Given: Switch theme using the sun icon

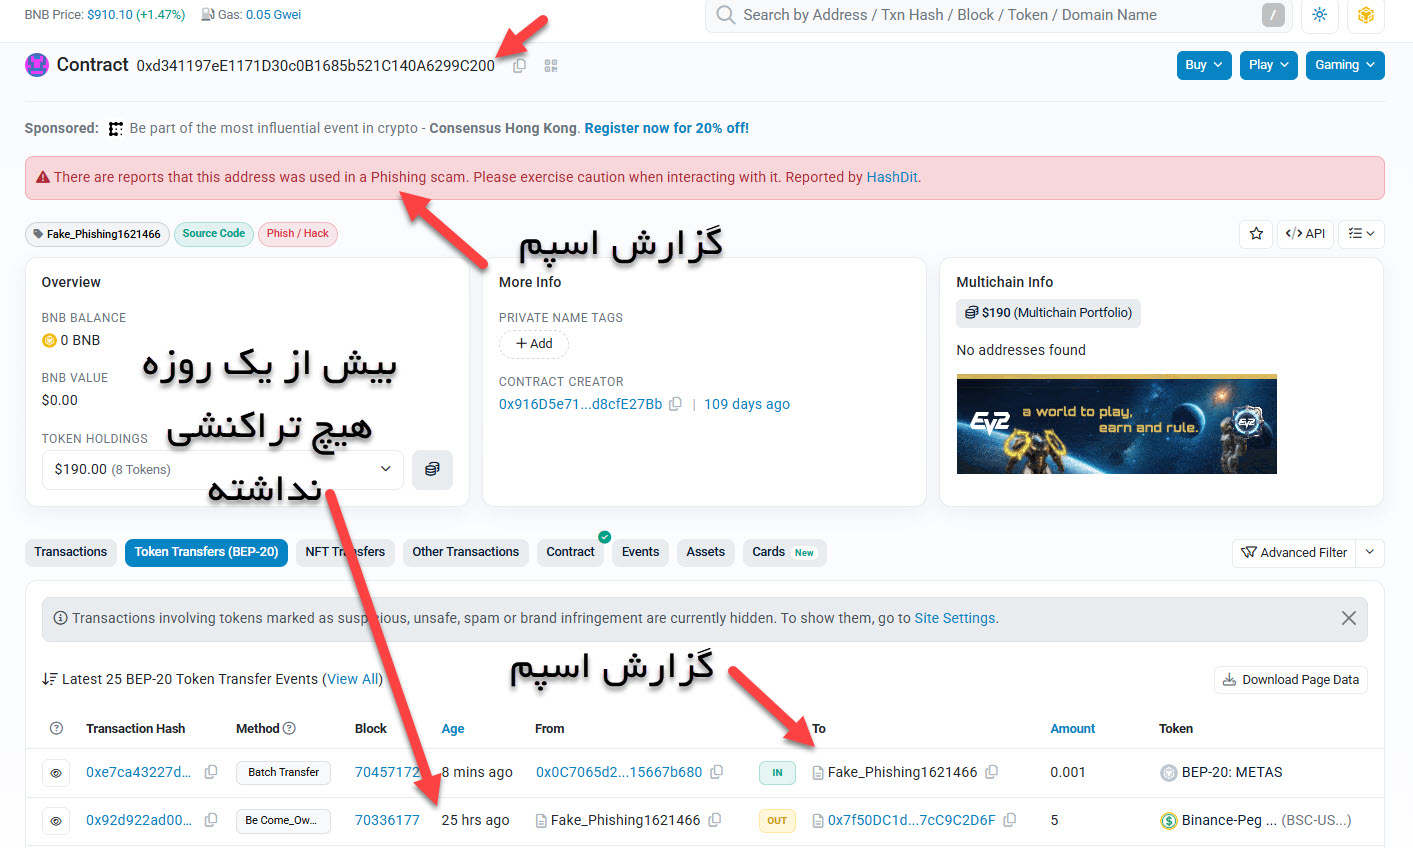Looking at the screenshot, I should coord(1319,16).
